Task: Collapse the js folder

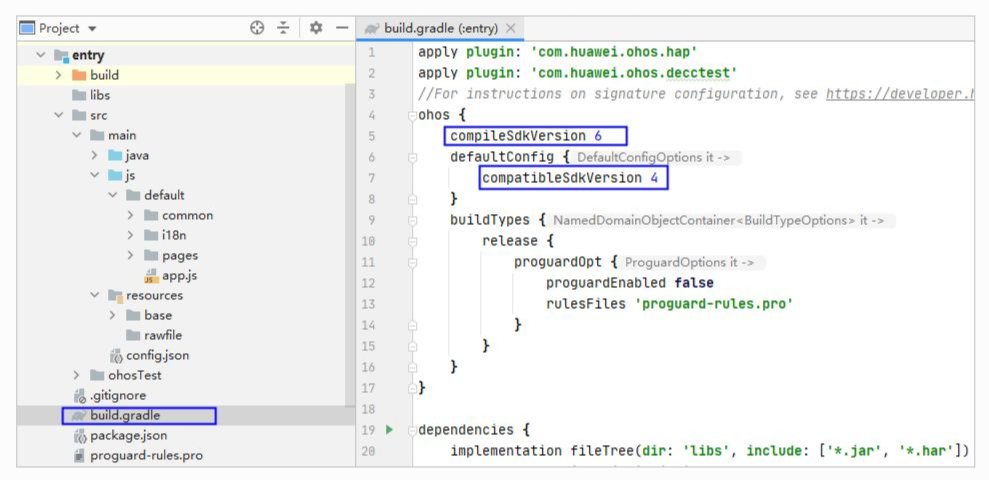Action: pos(95,175)
